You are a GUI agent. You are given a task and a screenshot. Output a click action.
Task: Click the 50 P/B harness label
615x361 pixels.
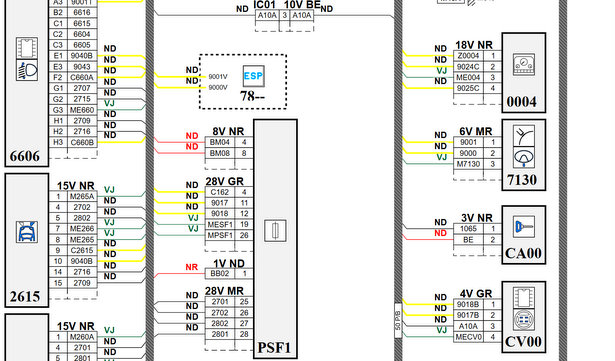[x=398, y=321]
